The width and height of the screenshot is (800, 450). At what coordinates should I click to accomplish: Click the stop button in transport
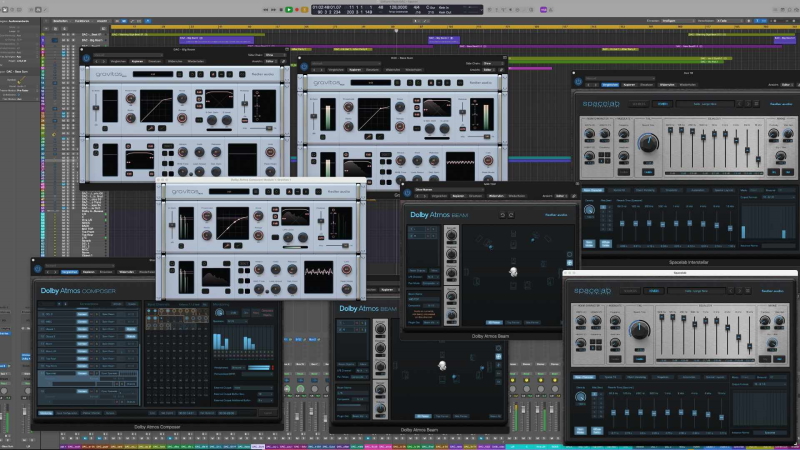click(x=281, y=10)
